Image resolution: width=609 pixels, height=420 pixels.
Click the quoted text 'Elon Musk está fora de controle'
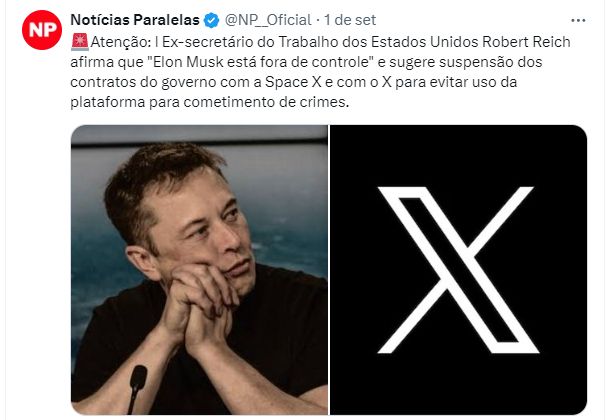261,62
